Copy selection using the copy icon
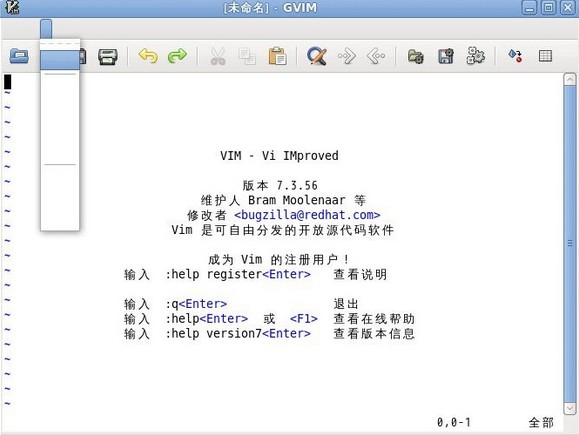579x435 pixels. pos(247,56)
